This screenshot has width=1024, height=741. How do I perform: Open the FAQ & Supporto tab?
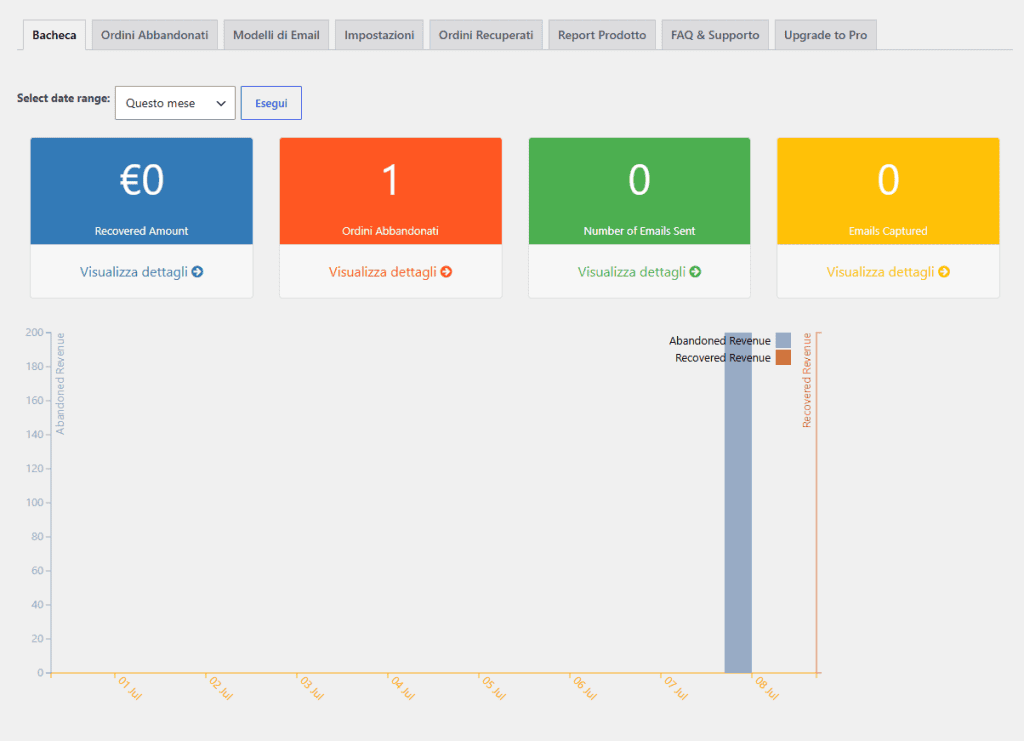(715, 35)
